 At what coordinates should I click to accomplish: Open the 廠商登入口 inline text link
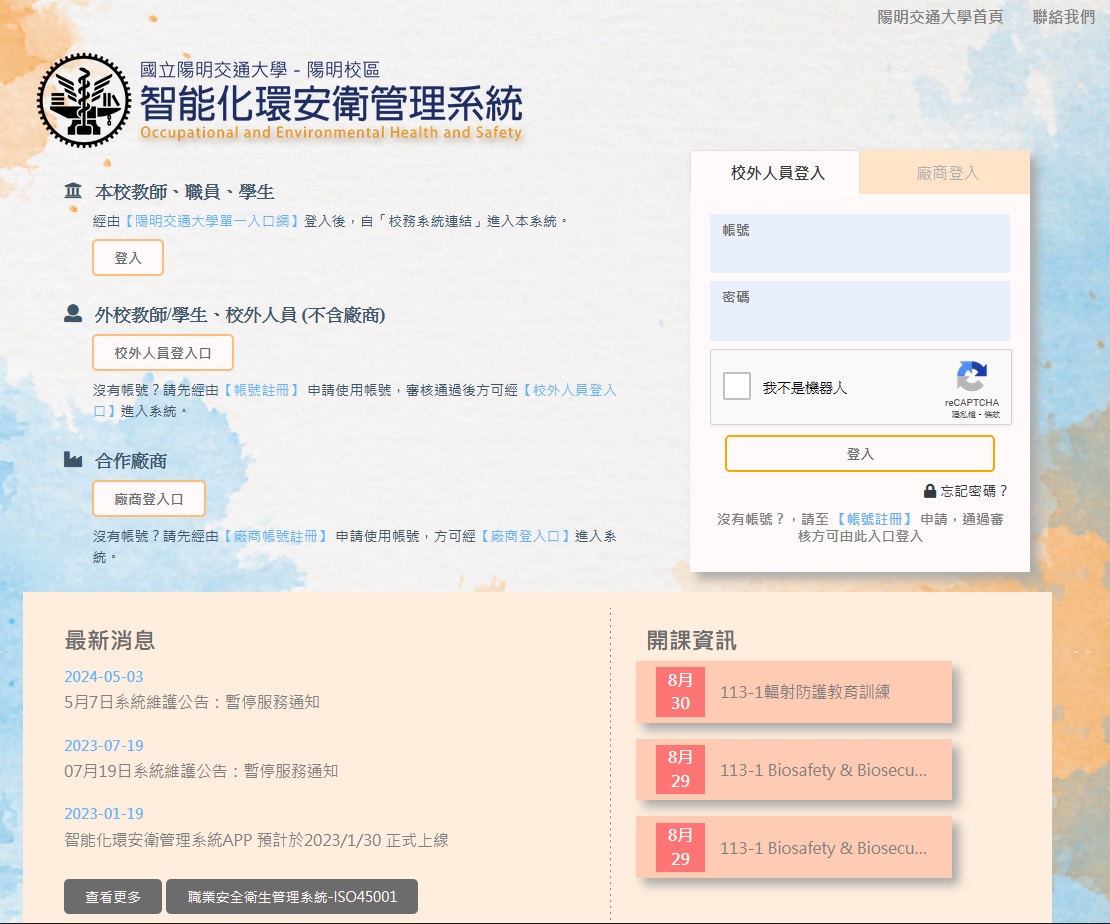(525, 536)
